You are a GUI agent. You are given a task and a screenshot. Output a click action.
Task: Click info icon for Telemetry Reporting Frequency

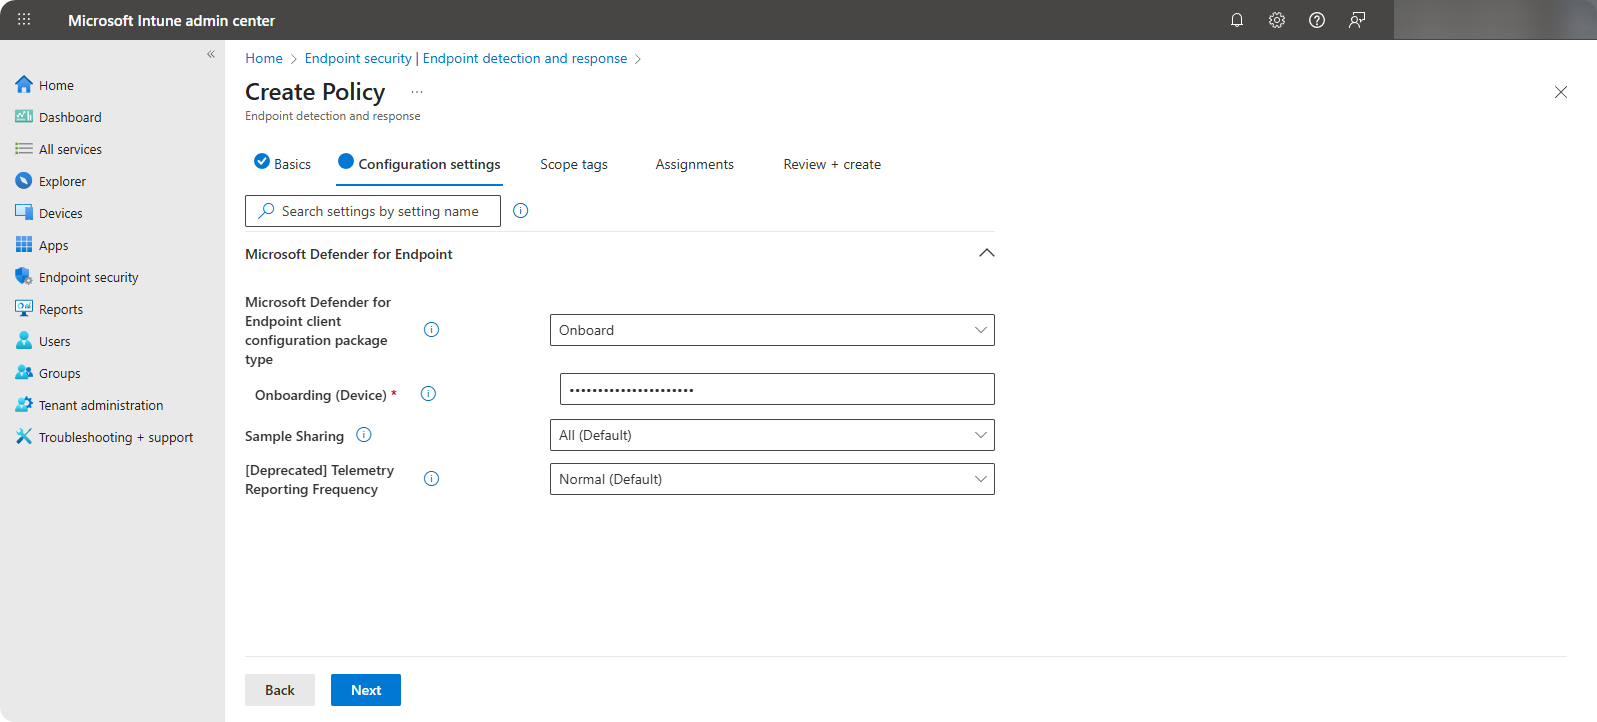point(431,479)
